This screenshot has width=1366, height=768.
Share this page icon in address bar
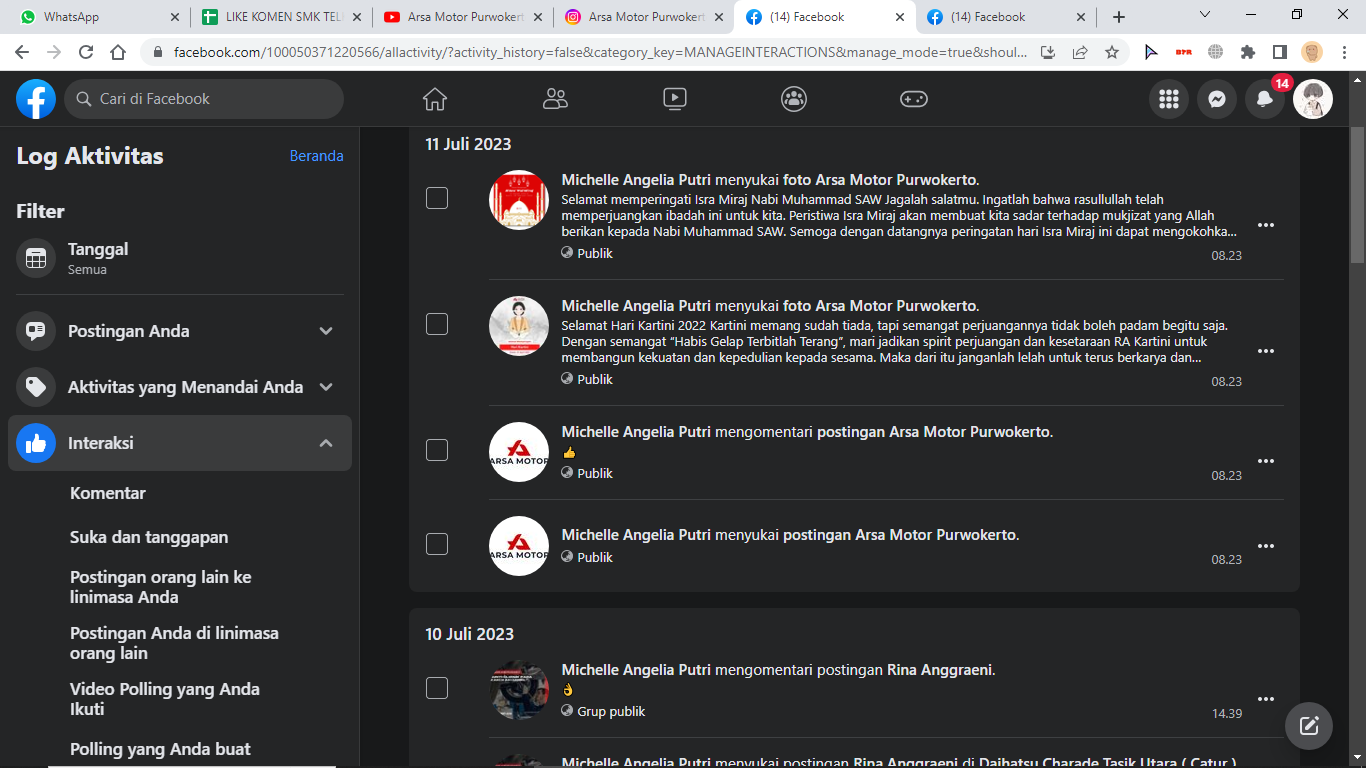(x=1080, y=52)
